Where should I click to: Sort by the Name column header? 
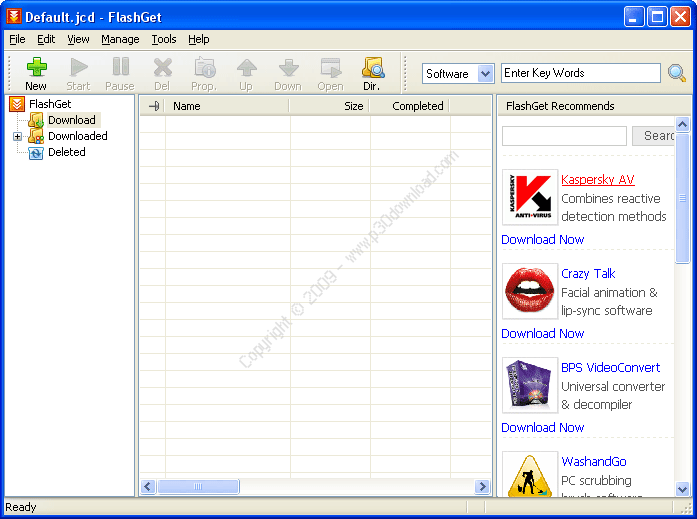[227, 106]
